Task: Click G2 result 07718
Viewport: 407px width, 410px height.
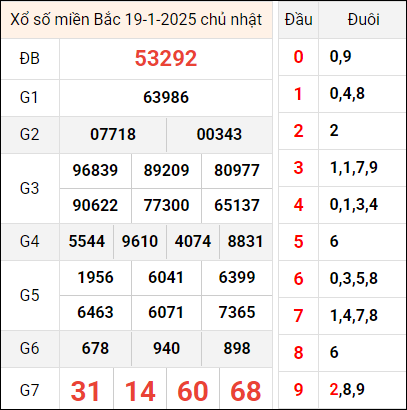Action: [x=113, y=134]
